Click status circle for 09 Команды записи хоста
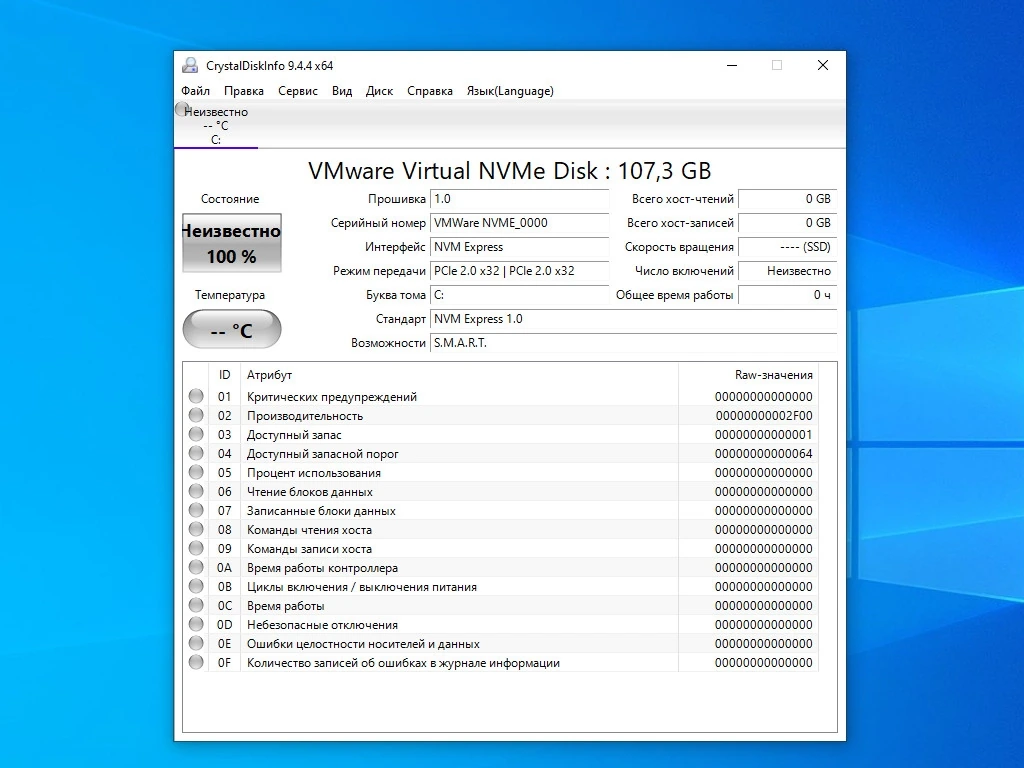 tap(196, 547)
